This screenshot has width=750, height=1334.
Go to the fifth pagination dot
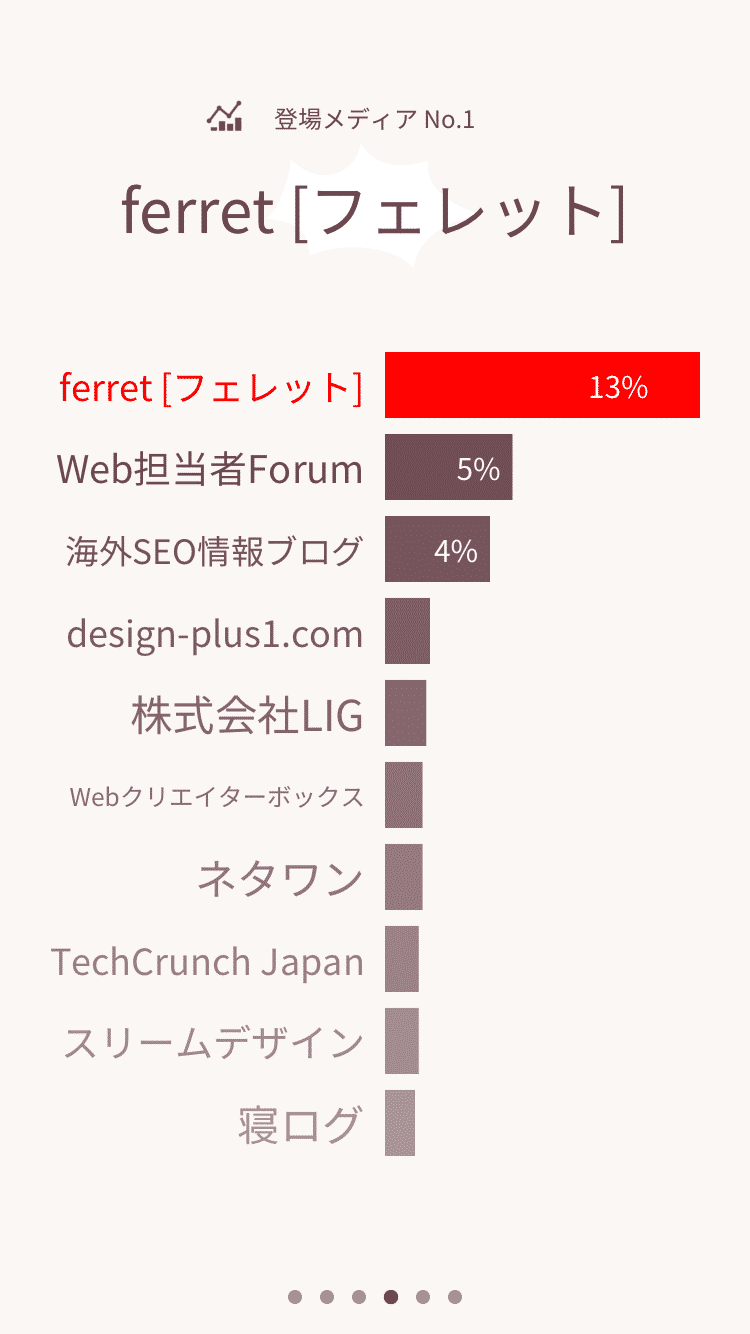(423, 1297)
